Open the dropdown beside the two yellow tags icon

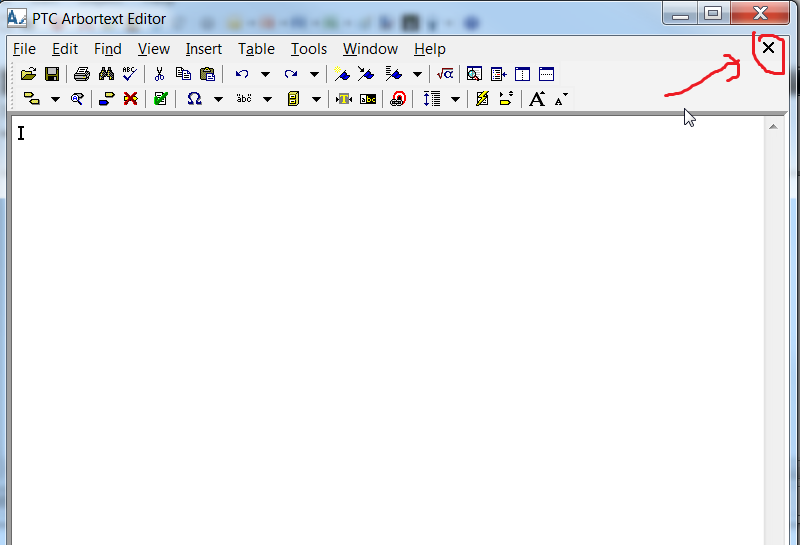click(55, 99)
